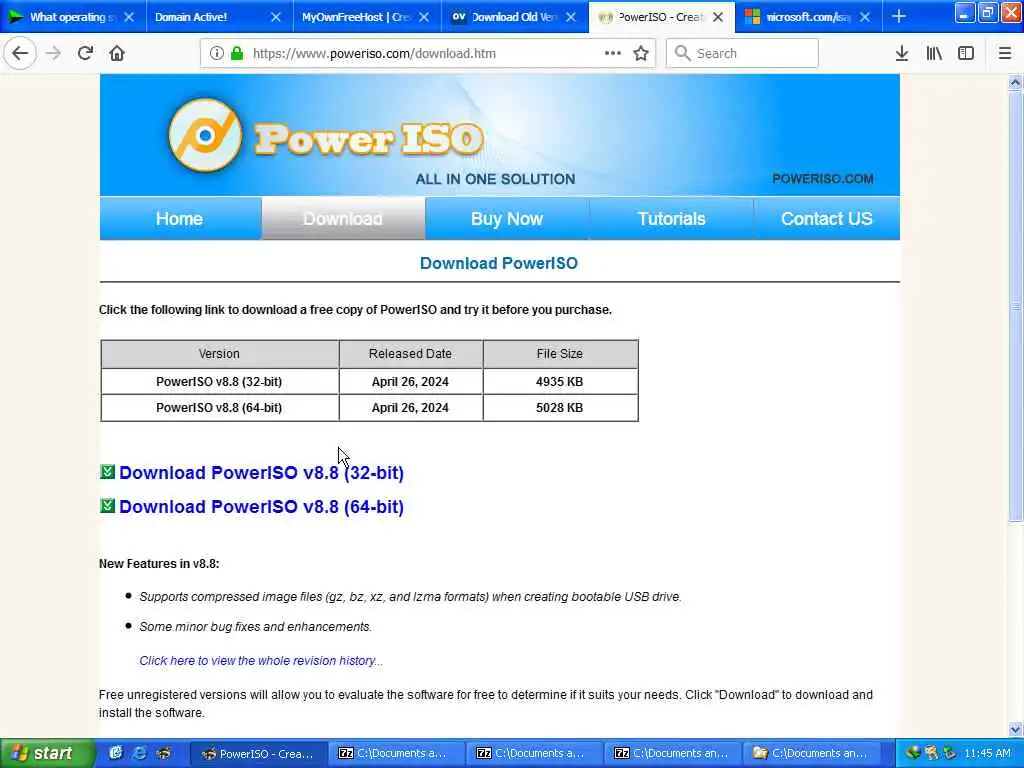Open a new tab with plus icon

[899, 16]
